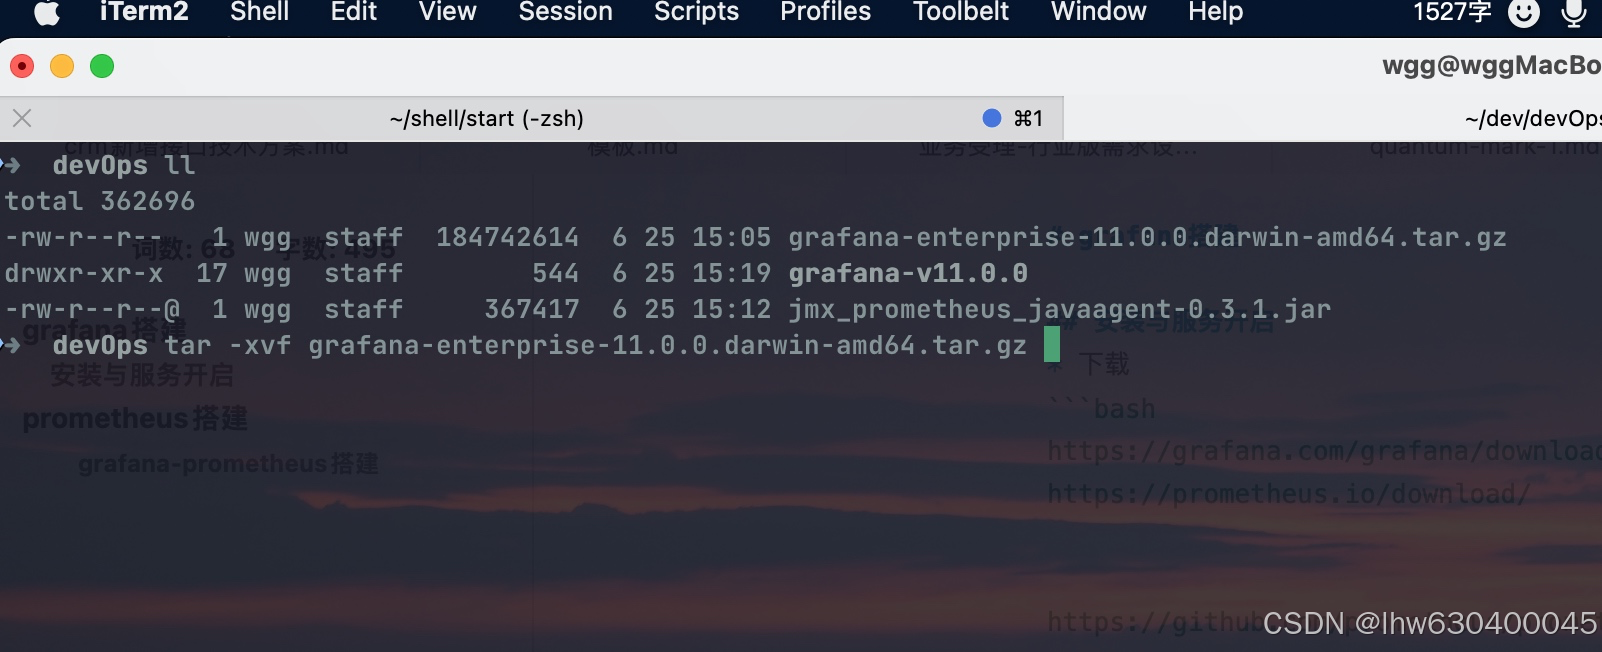Click the 15:12 timestamp
1602x652 pixels.
click(731, 309)
